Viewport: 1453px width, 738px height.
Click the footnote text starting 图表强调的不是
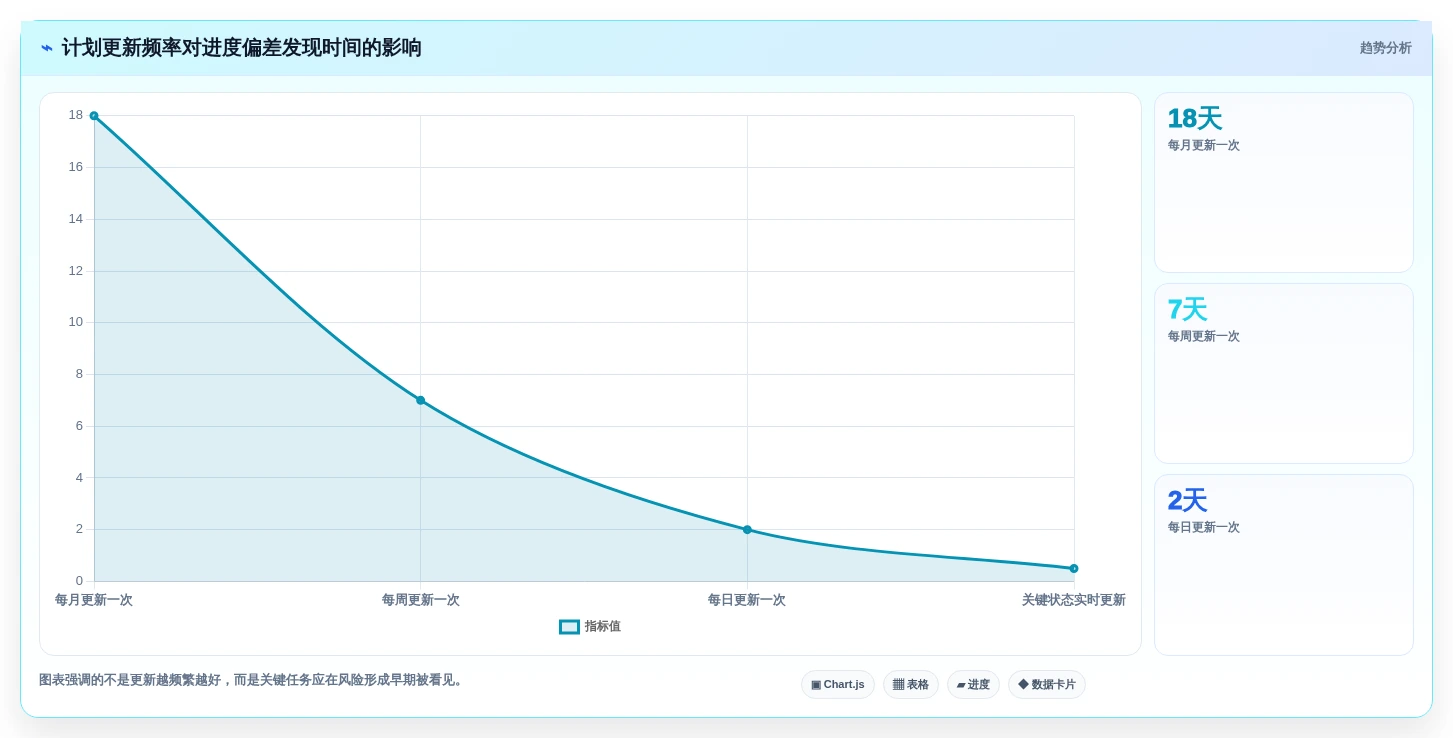click(x=253, y=680)
